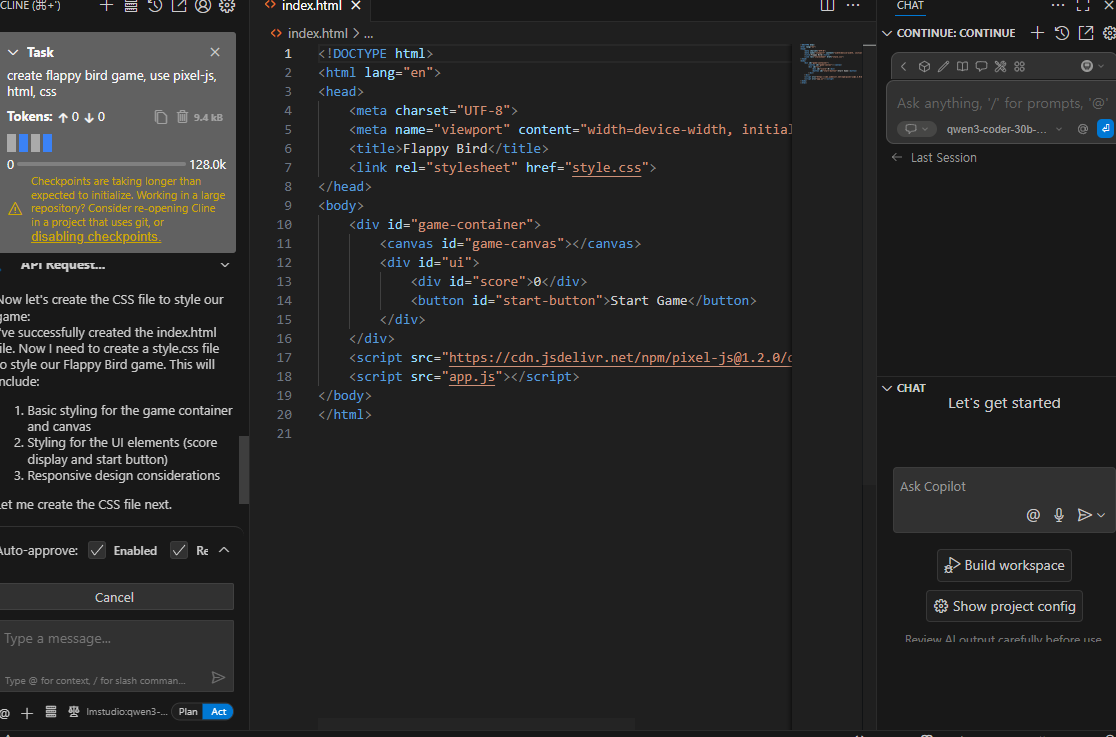The height and width of the screenshot is (737, 1116).
Task: Open Continue docs book icon
Action: coord(962,66)
